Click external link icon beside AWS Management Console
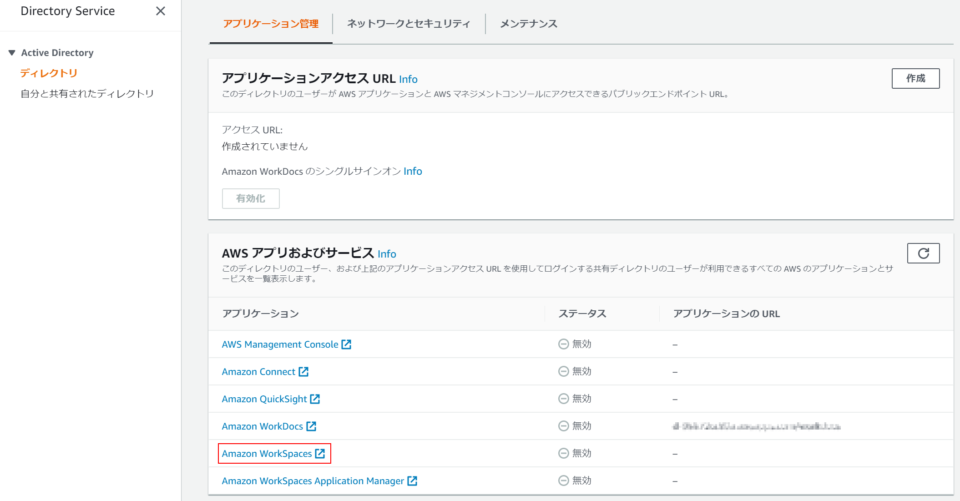 click(x=347, y=344)
